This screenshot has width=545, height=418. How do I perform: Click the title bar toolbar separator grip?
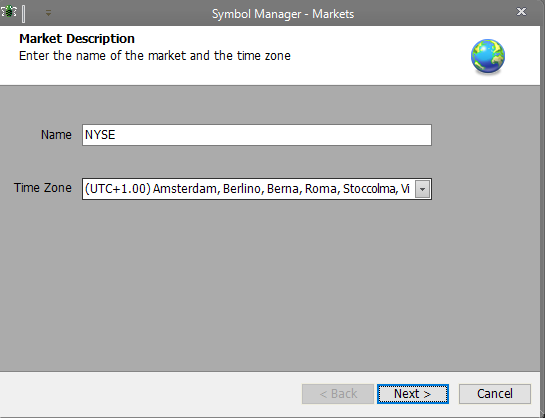pos(23,14)
